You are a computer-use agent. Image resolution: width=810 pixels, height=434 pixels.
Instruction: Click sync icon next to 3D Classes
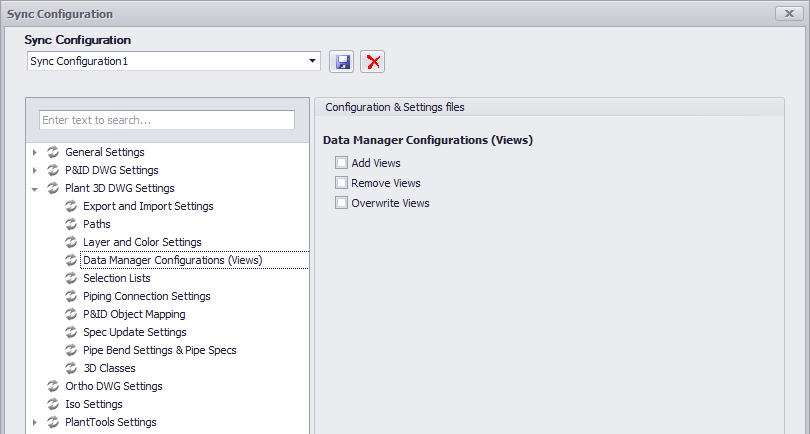pyautogui.click(x=71, y=368)
